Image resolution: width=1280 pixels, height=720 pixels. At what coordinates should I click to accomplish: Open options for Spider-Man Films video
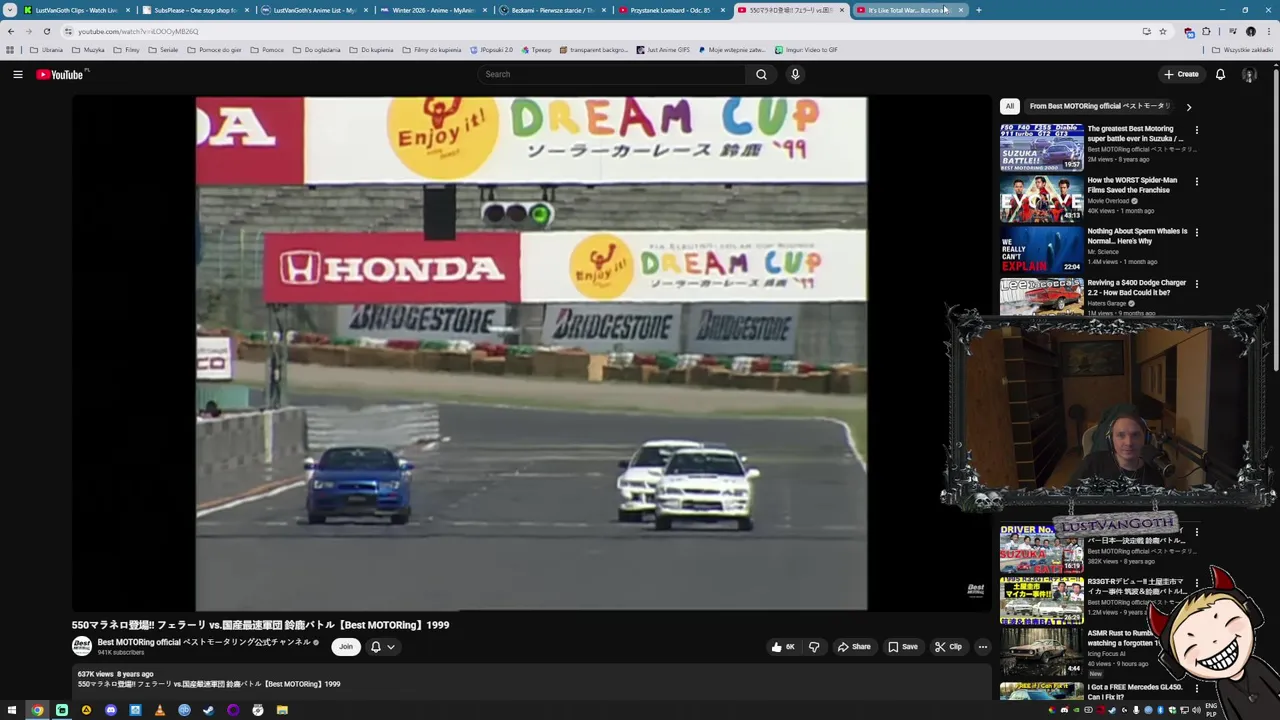[1196, 182]
